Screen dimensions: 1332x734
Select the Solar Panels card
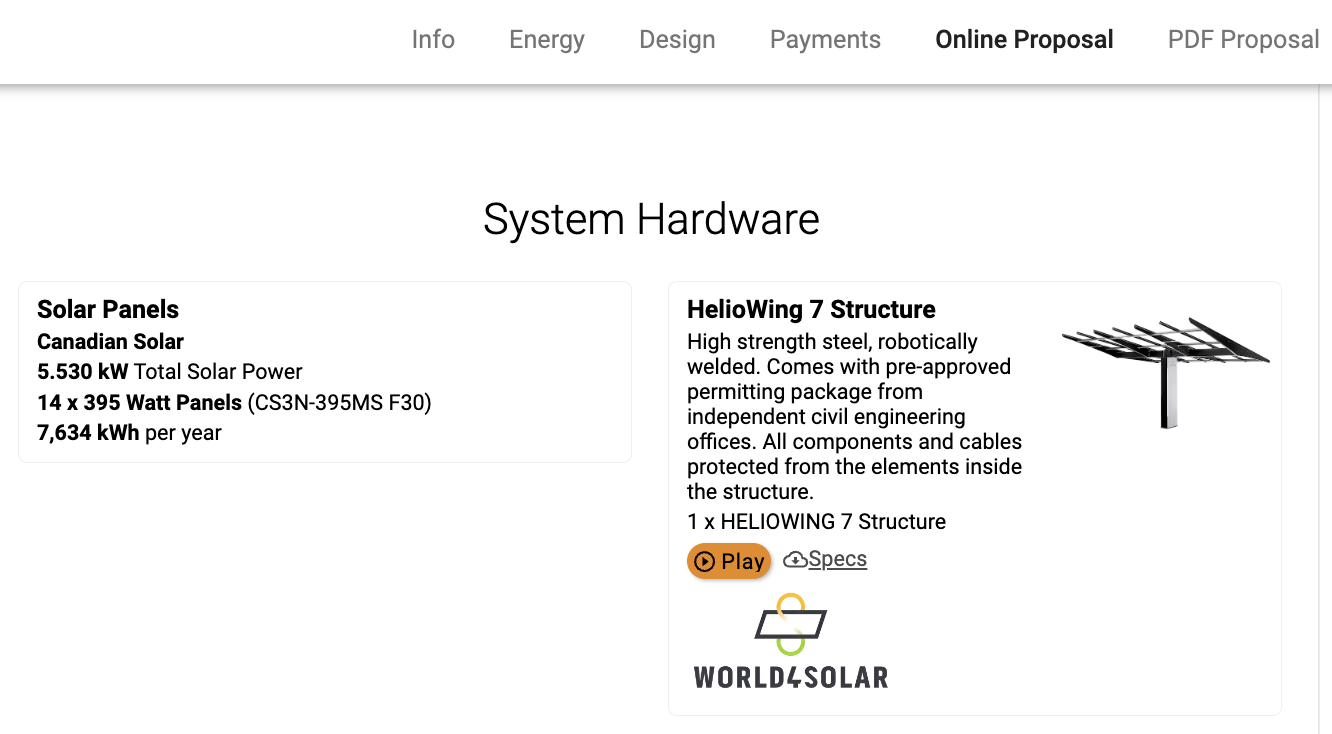click(x=324, y=371)
